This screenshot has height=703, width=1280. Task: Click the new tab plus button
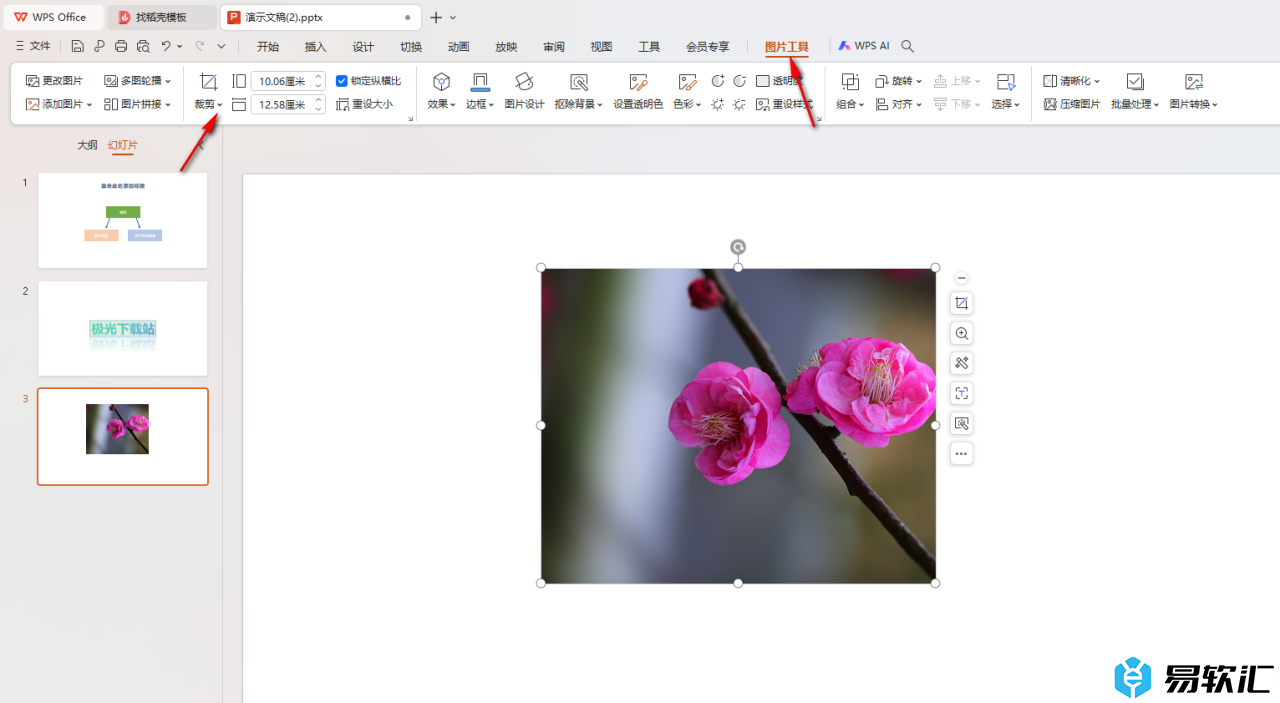pyautogui.click(x=436, y=17)
